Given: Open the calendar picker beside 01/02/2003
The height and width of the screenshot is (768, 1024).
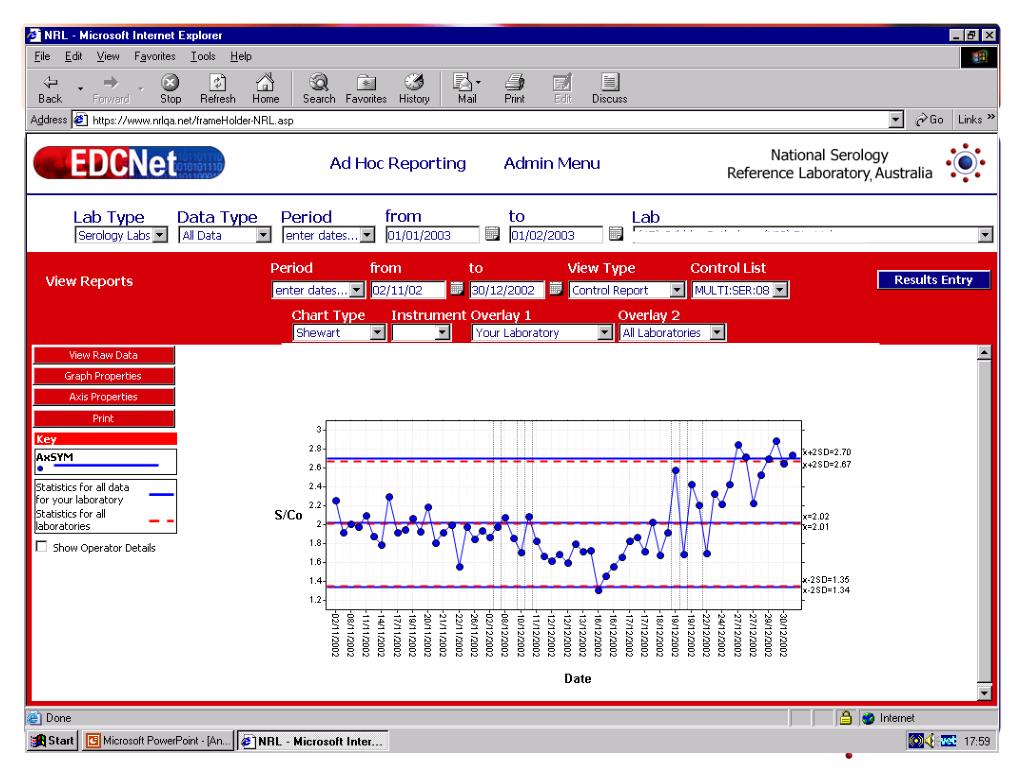Looking at the screenshot, I should (x=615, y=234).
